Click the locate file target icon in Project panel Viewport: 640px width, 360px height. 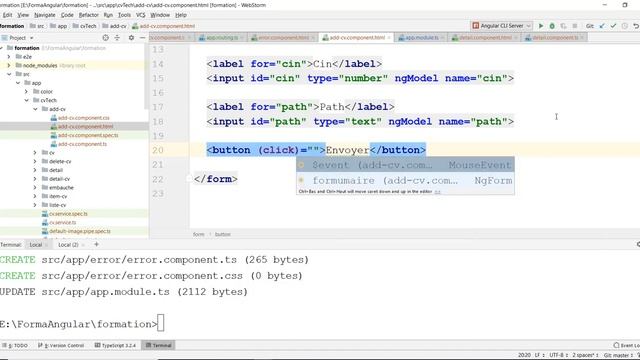106,38
